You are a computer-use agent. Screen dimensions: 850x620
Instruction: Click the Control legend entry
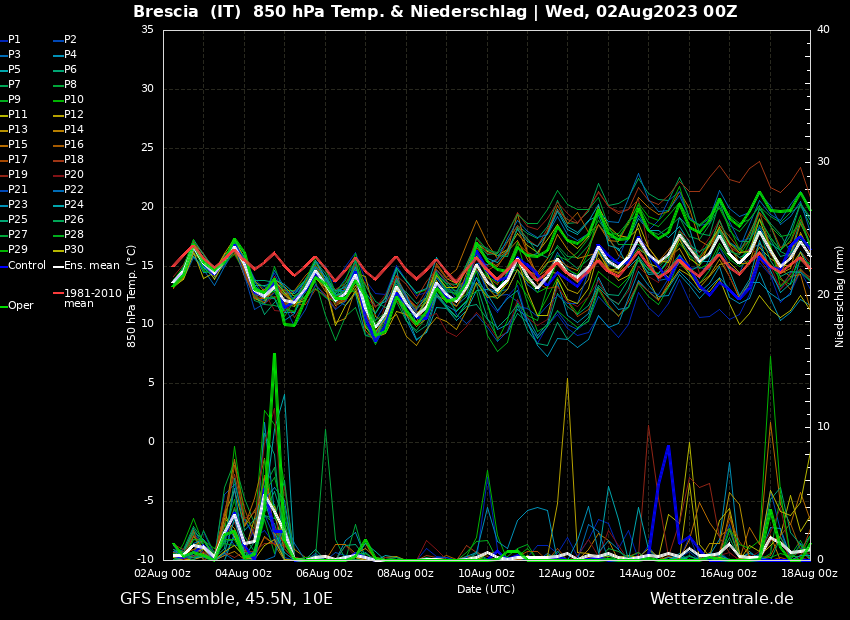click(x=23, y=266)
